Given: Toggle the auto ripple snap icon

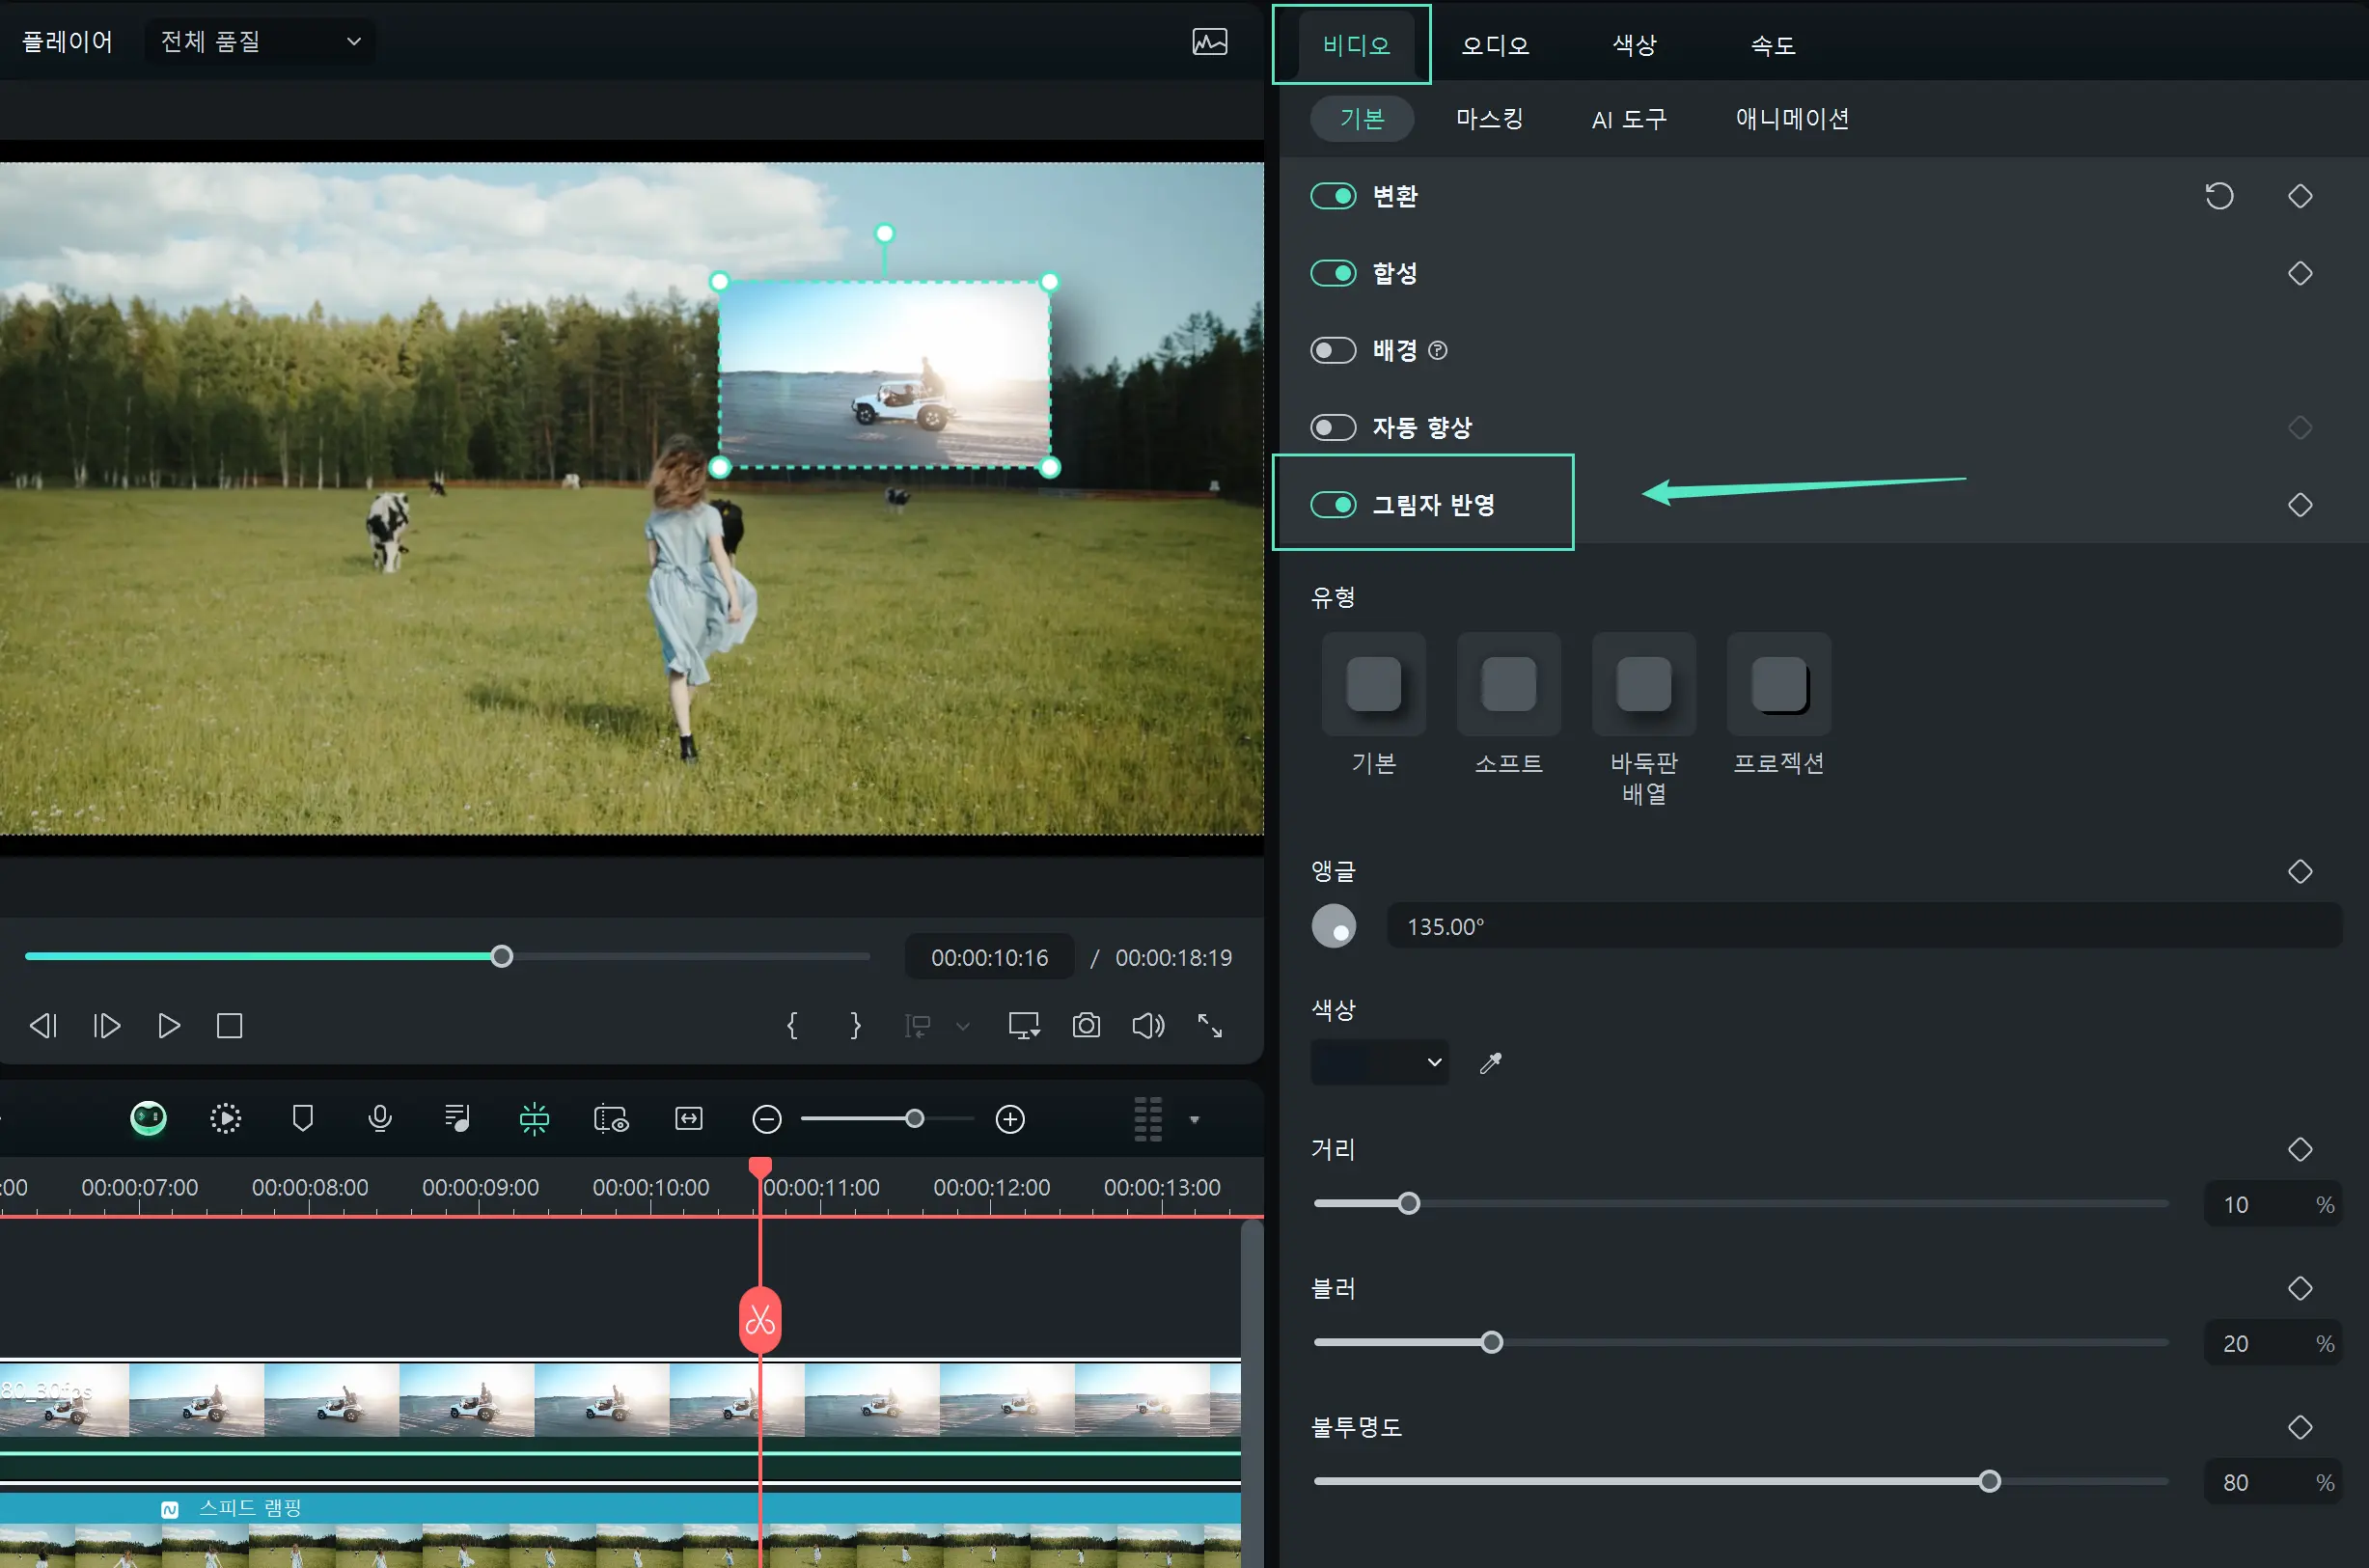Looking at the screenshot, I should 535,1118.
